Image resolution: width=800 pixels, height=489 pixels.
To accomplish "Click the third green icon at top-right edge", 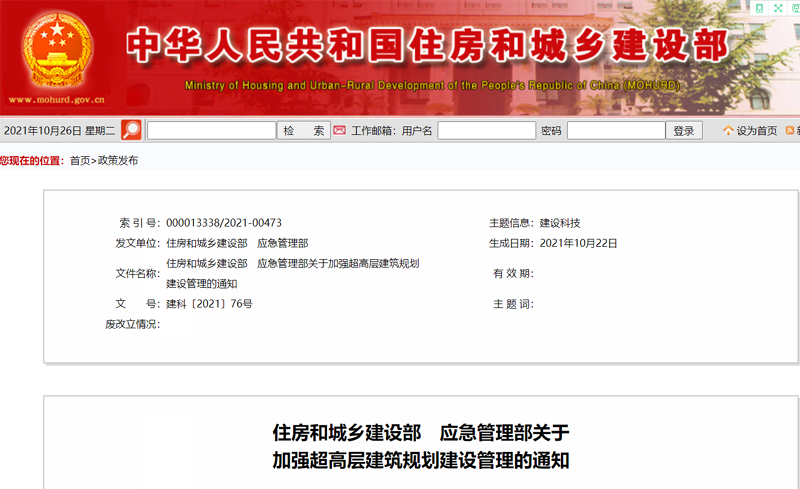I will (795, 8).
